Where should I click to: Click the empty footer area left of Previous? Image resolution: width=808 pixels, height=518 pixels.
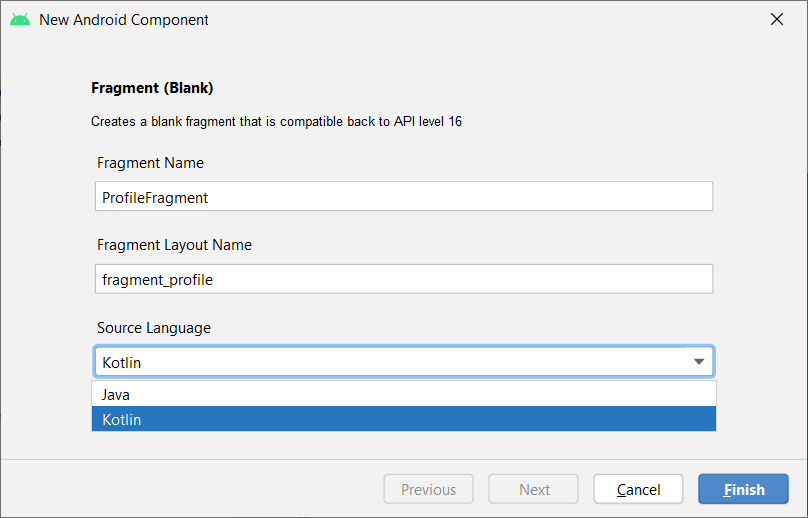coord(191,489)
